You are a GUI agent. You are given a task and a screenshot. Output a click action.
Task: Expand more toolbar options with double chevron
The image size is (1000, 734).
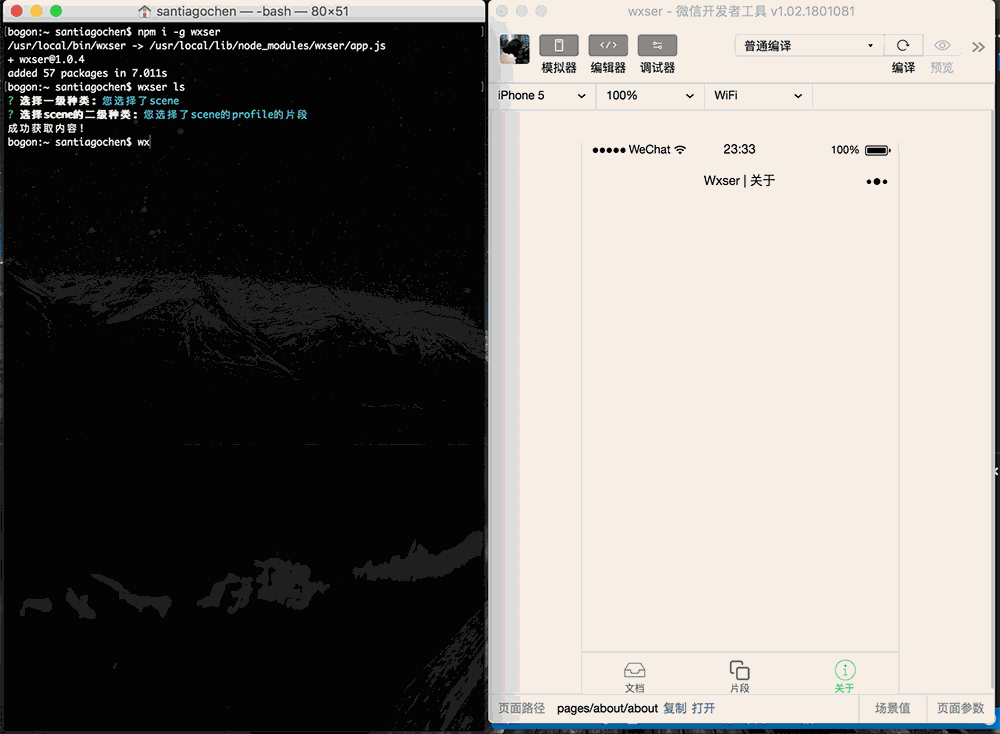(978, 47)
